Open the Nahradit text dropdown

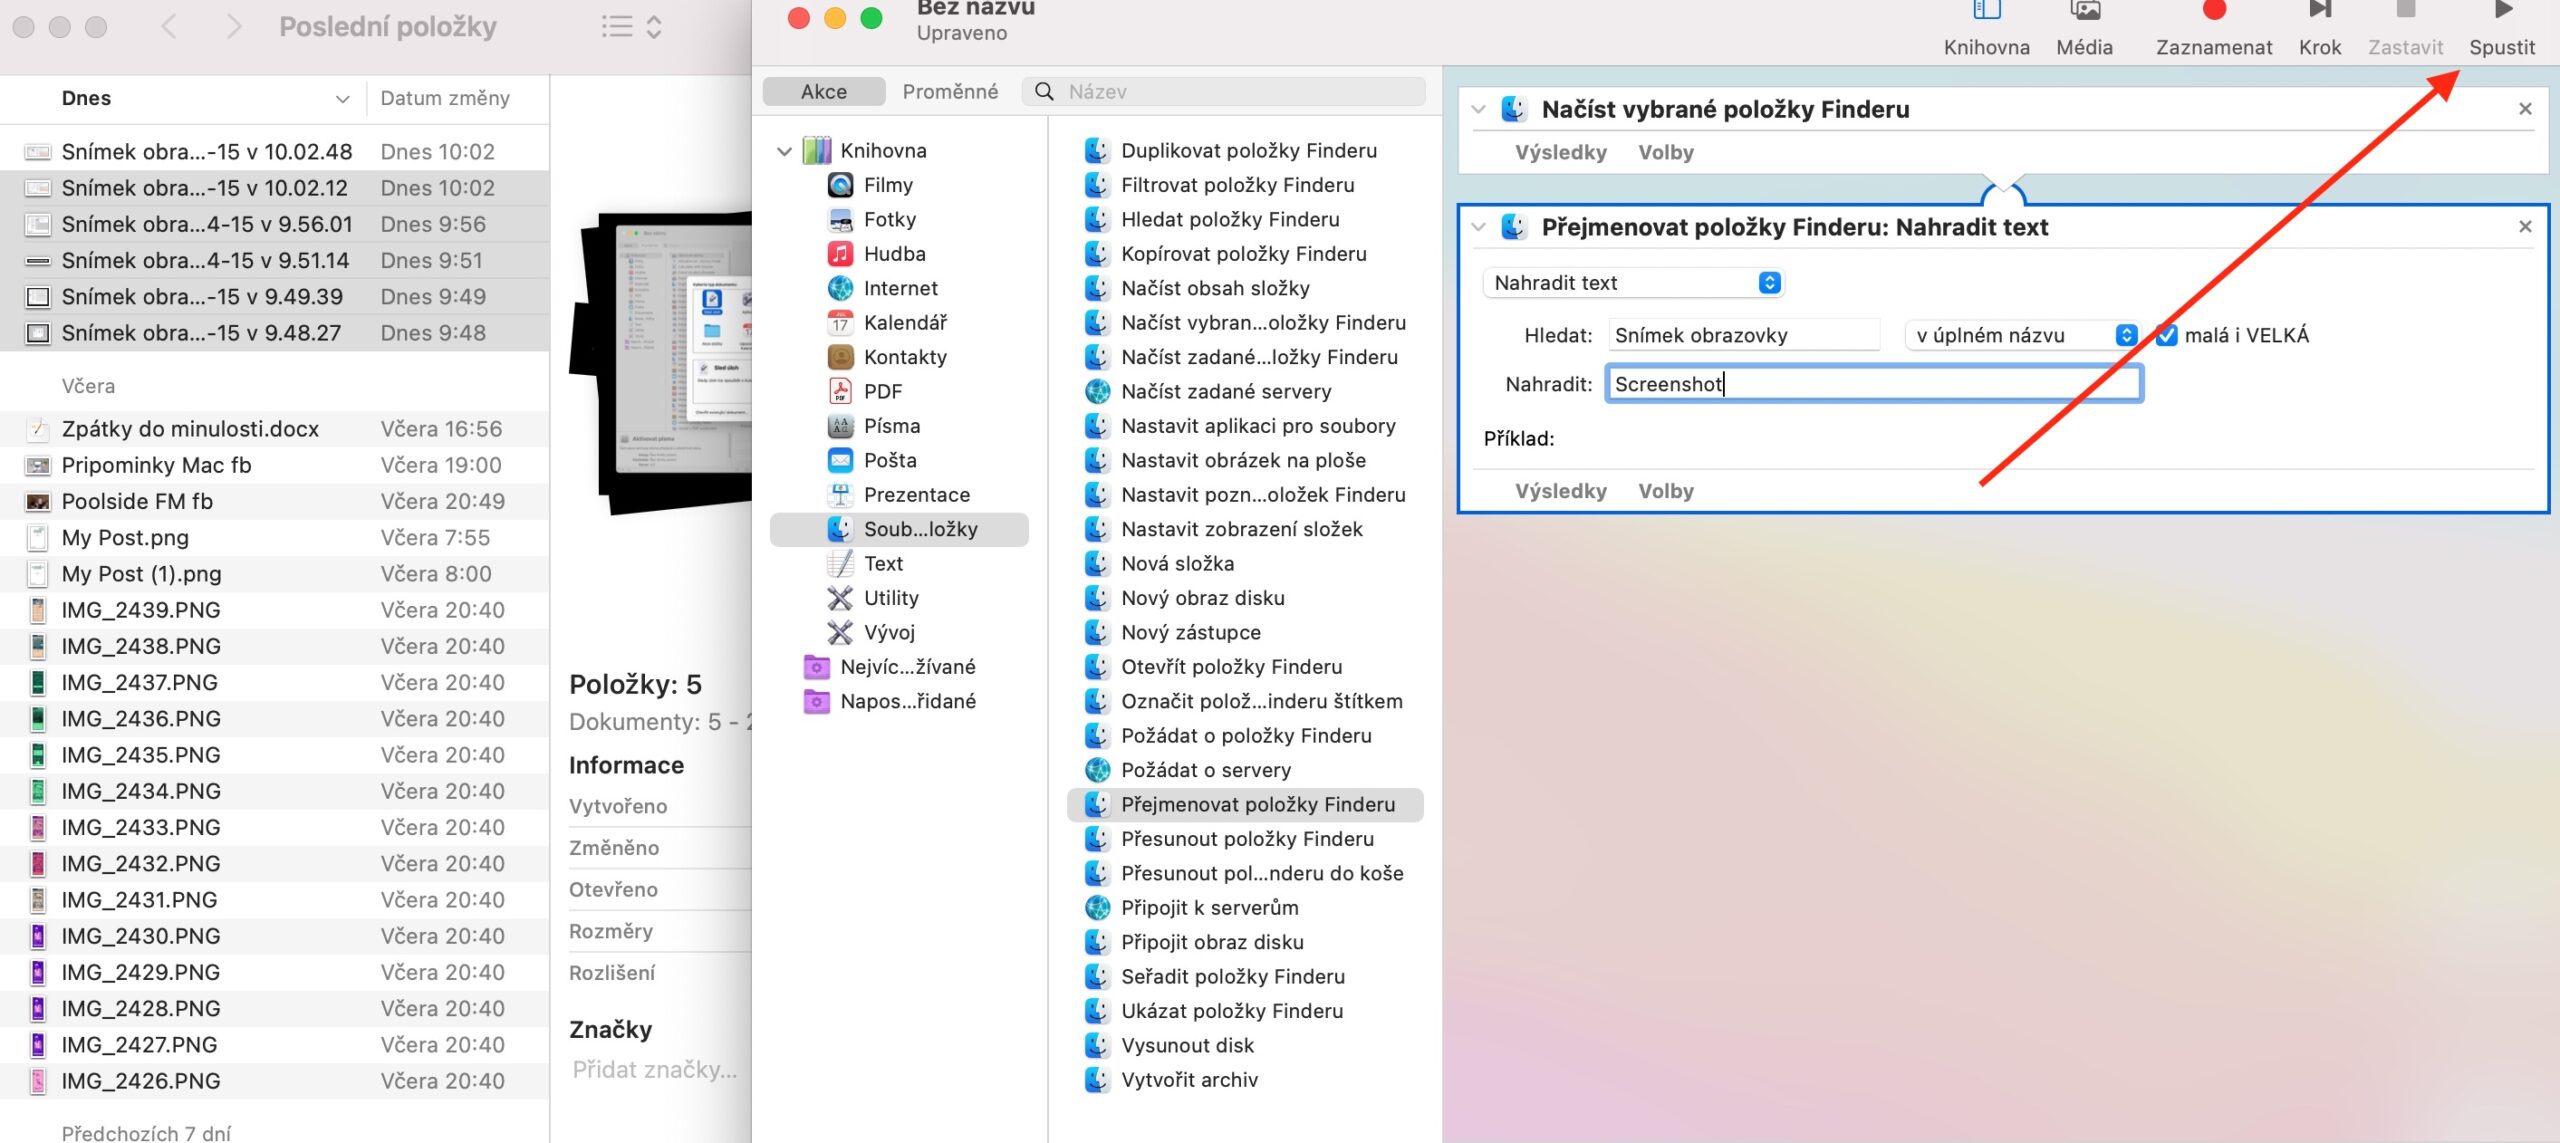(1632, 283)
